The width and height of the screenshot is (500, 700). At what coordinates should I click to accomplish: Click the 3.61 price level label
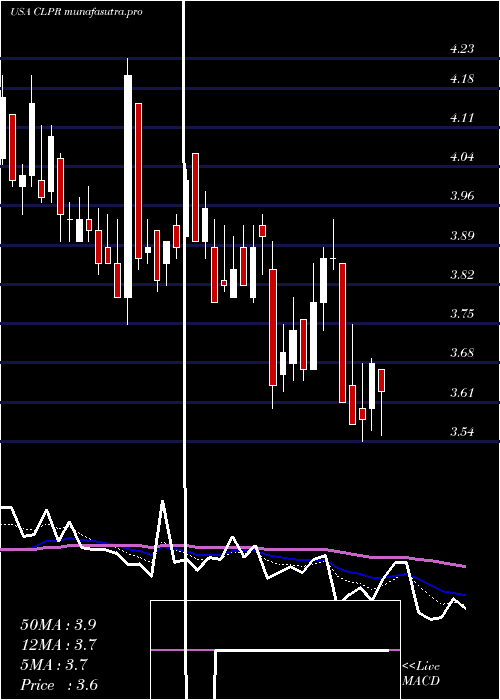coord(462,393)
